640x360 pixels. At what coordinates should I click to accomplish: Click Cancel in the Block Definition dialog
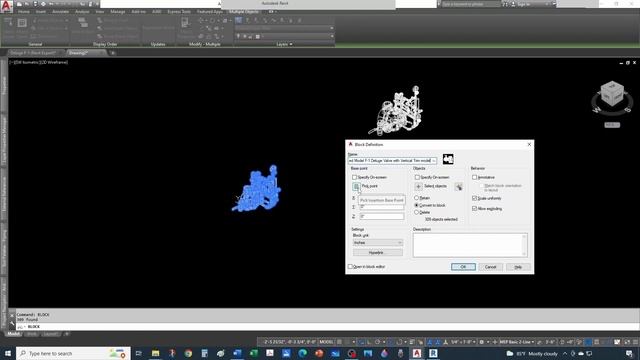pos(490,267)
